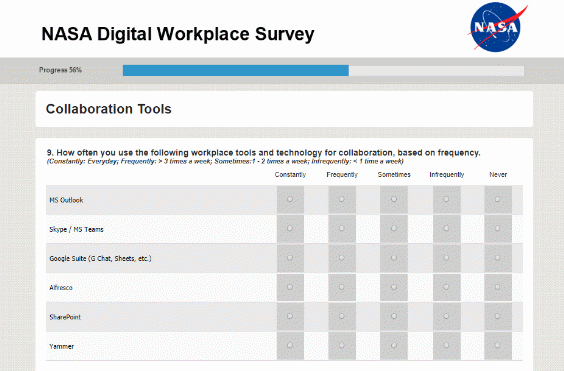Select Never for Yammer
This screenshot has height=371, width=564.
[497, 345]
